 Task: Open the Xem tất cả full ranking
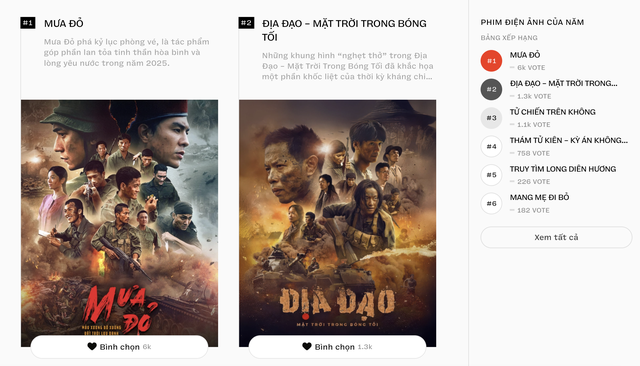point(556,237)
